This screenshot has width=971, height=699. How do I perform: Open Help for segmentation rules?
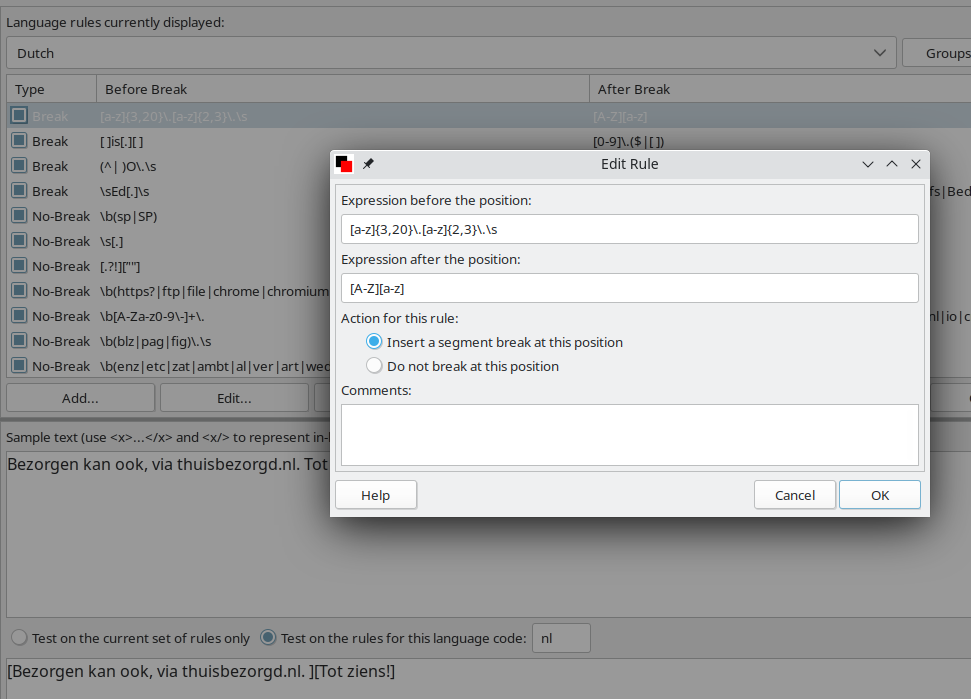[x=375, y=494]
